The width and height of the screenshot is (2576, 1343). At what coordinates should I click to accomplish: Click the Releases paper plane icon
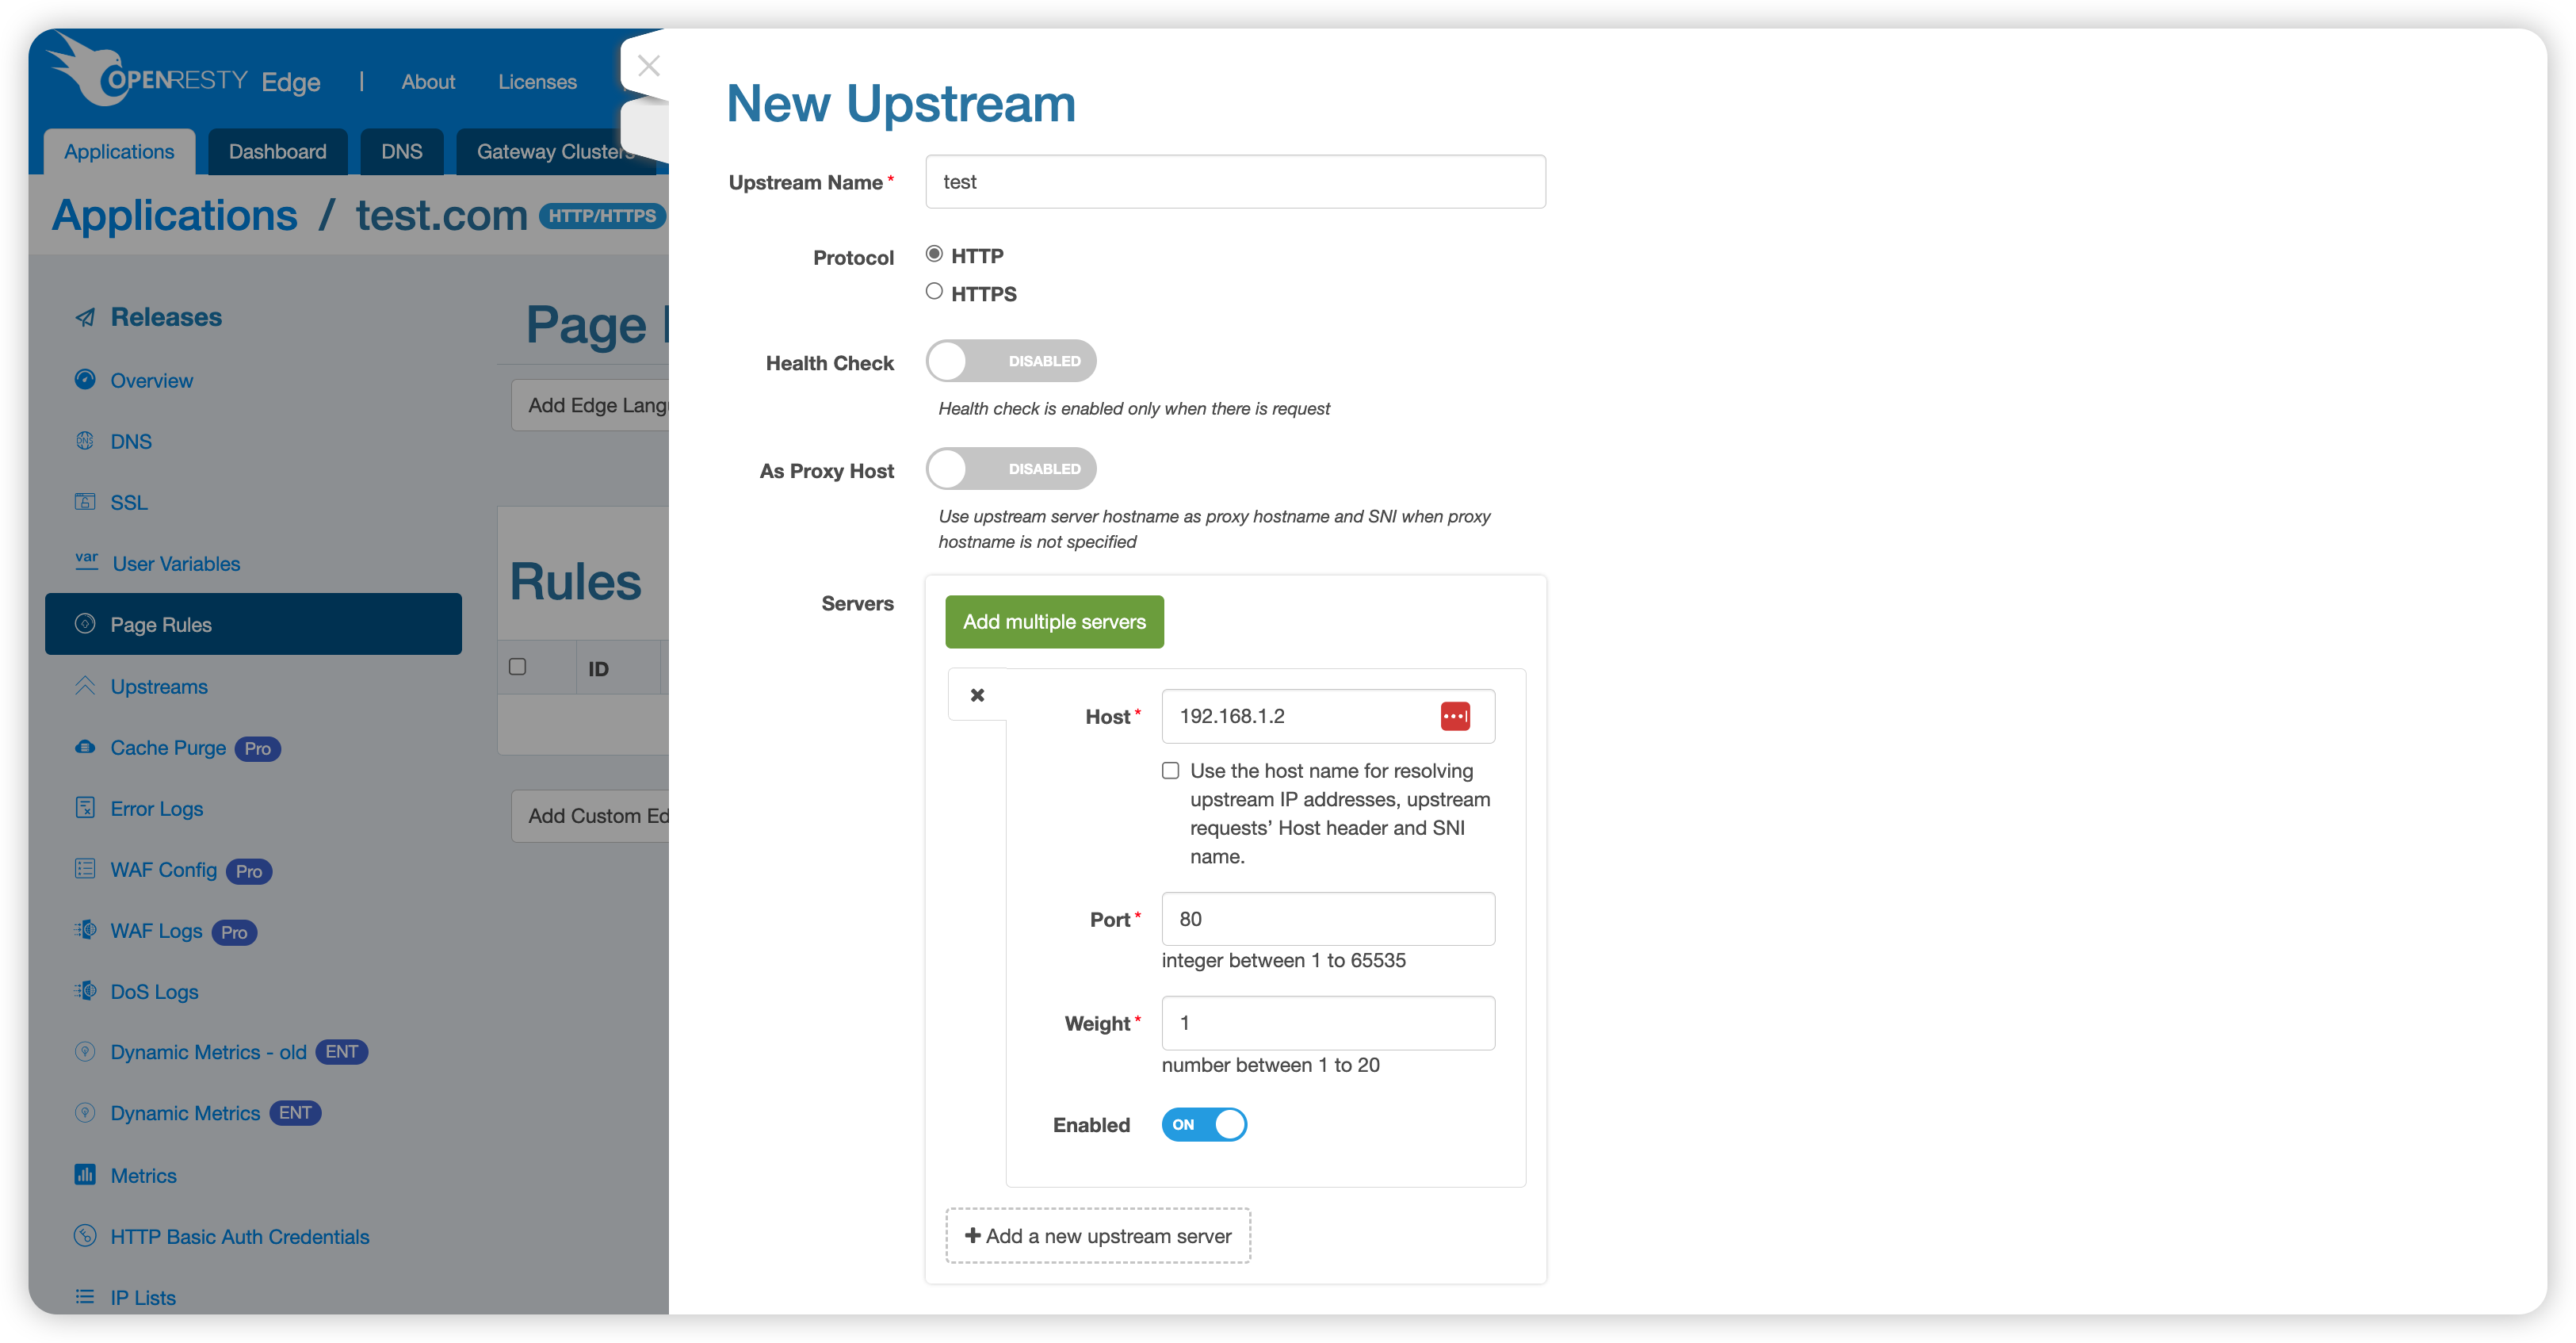pyautogui.click(x=86, y=318)
